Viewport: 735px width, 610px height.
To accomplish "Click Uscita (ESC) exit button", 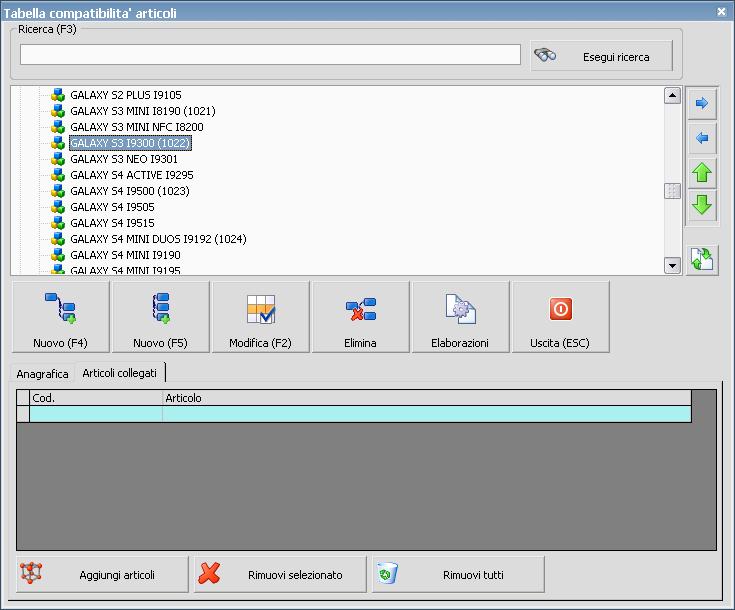I will pyautogui.click(x=561, y=316).
